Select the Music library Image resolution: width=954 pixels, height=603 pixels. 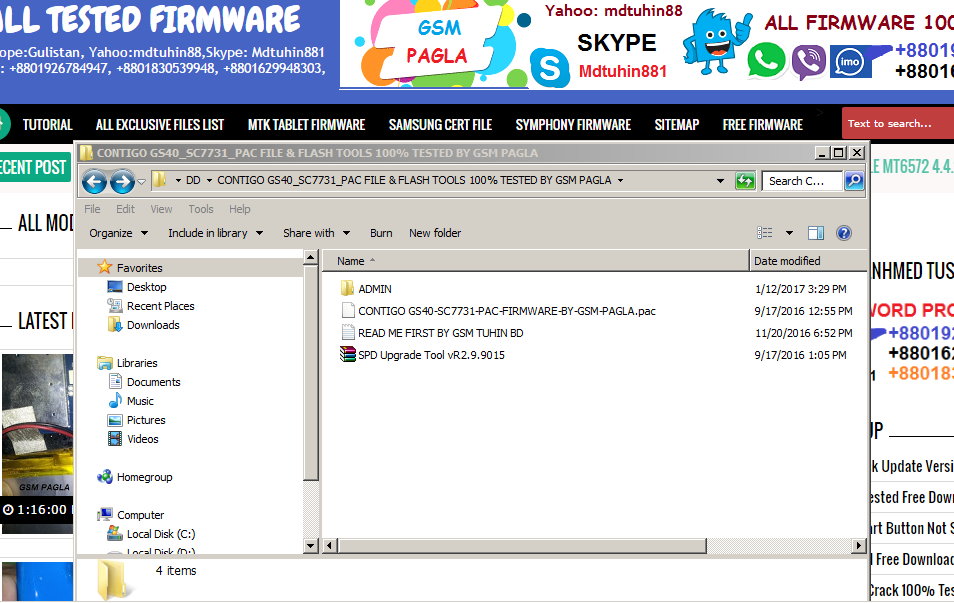[x=140, y=401]
